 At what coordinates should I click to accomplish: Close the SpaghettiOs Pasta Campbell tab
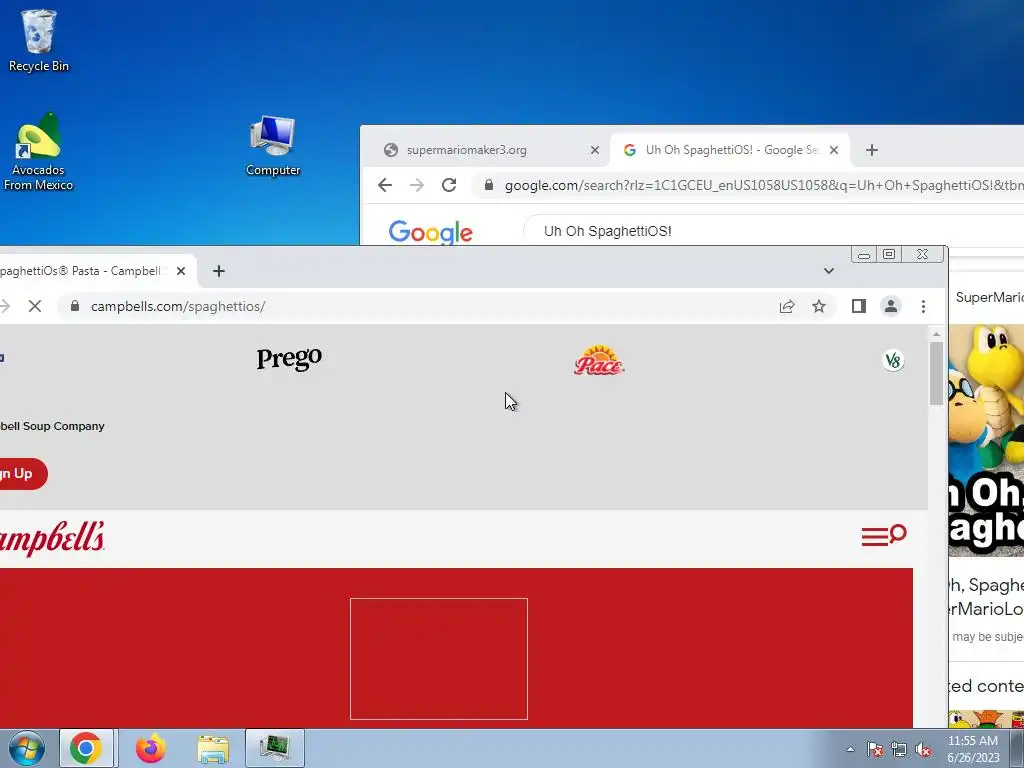pyautogui.click(x=181, y=271)
